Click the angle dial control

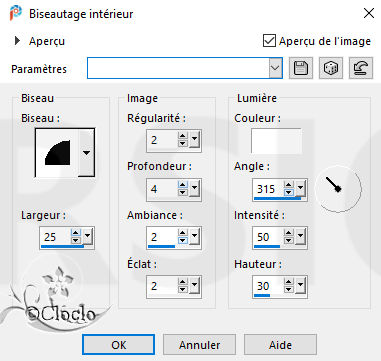tap(338, 189)
